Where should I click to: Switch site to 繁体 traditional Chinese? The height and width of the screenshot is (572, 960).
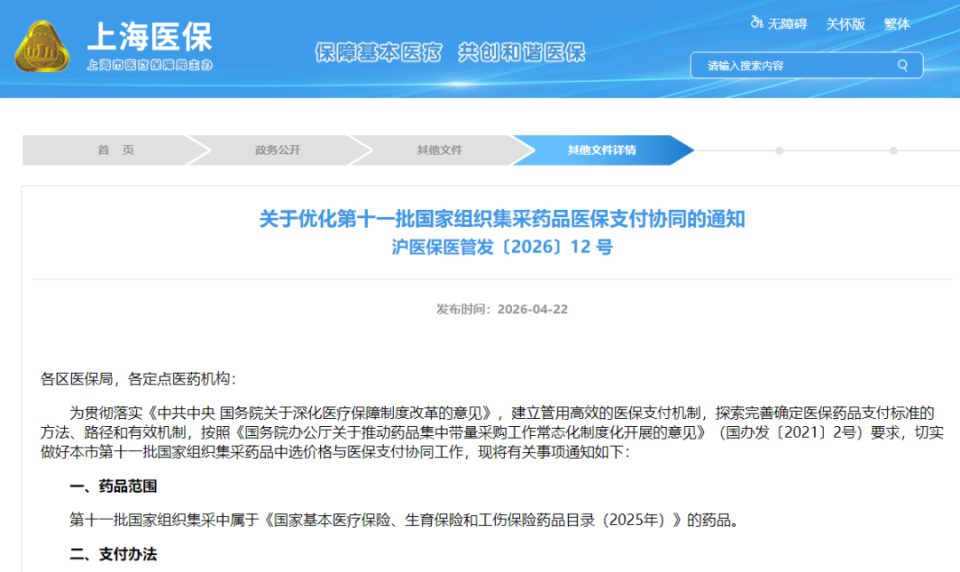point(897,24)
